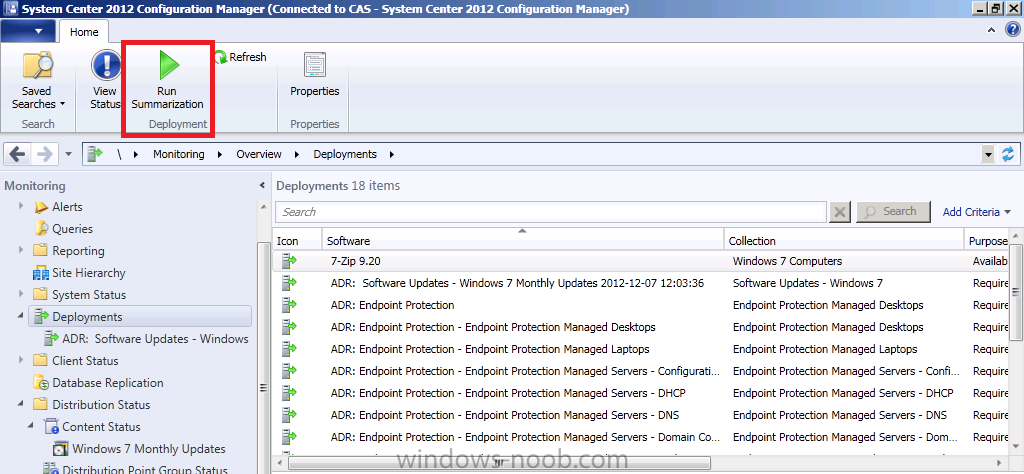1024x474 pixels.
Task: Select ADR: Software Updates - Windows tree child
Action: (x=155, y=339)
